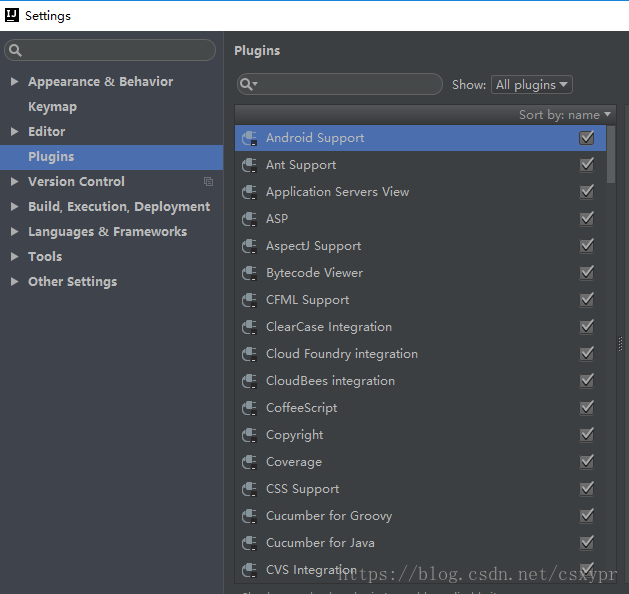
Task: Disable the ASP plugin checkbox
Action: (x=586, y=219)
